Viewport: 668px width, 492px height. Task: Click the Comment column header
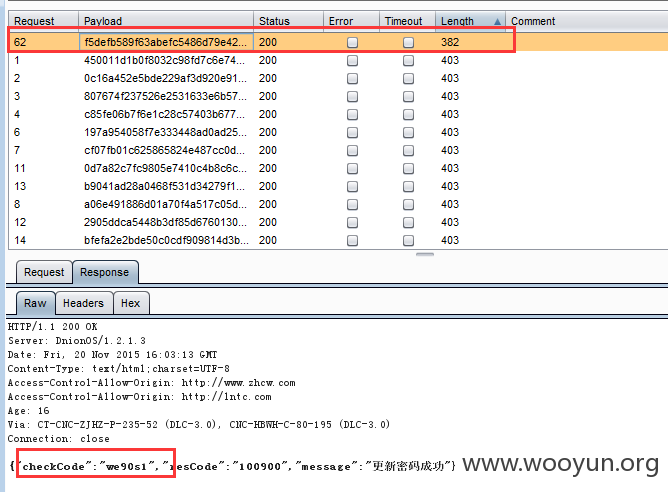point(587,21)
